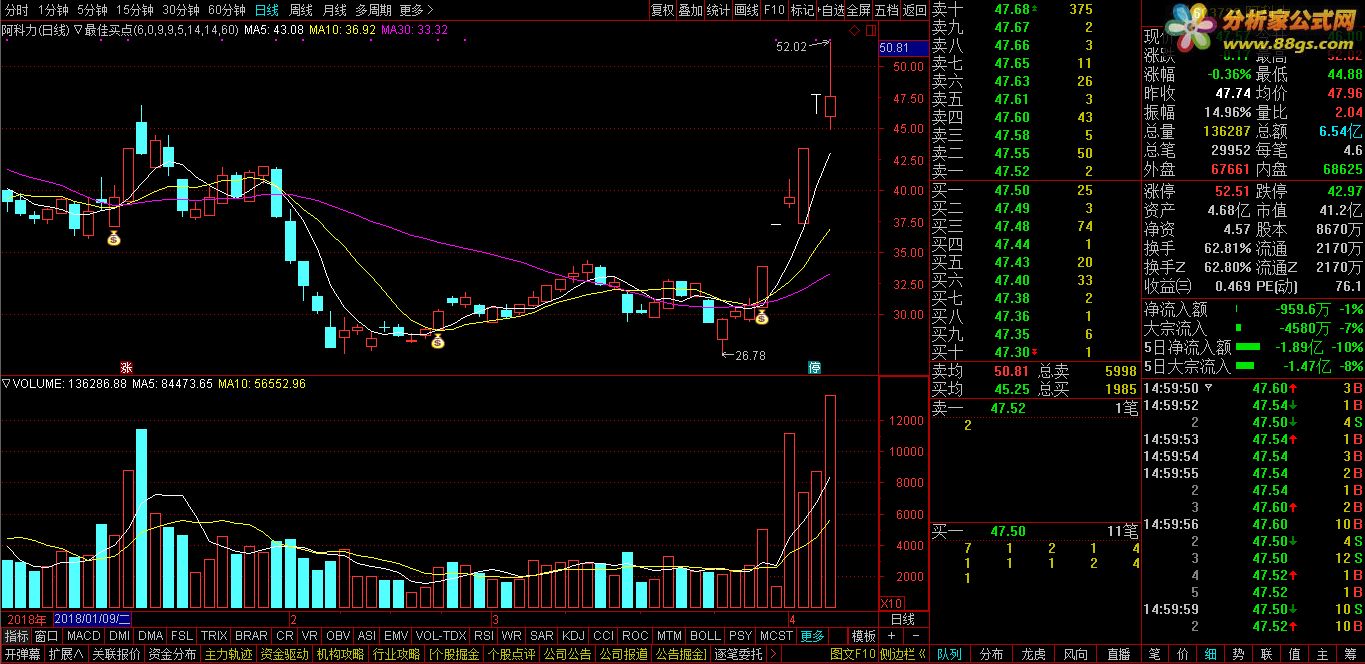Click the 开弹幕 button

(x=22, y=654)
